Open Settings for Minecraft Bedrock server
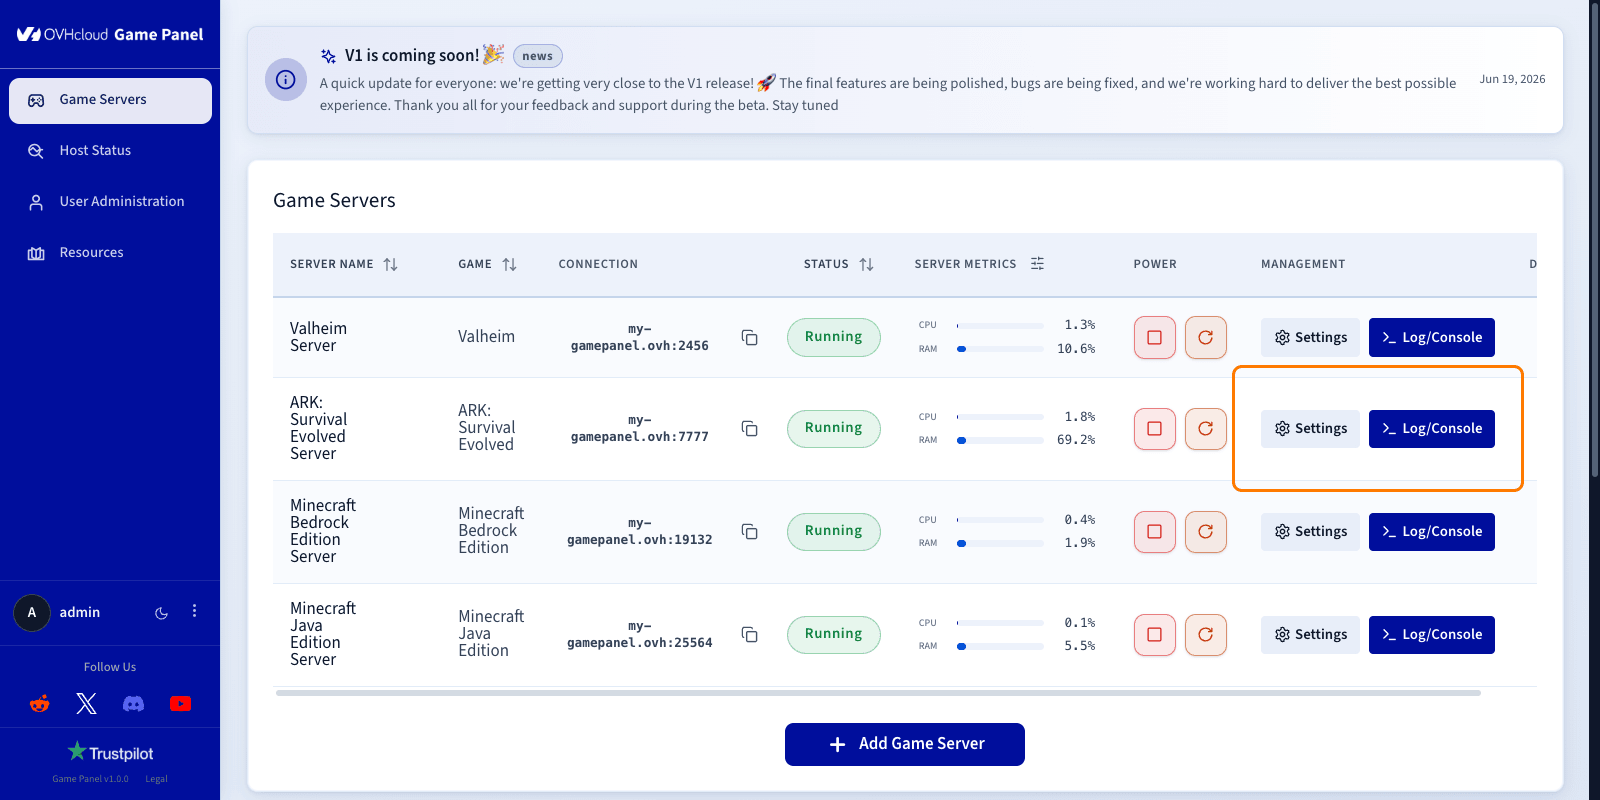Screen dimensions: 1600x800 pos(1310,532)
